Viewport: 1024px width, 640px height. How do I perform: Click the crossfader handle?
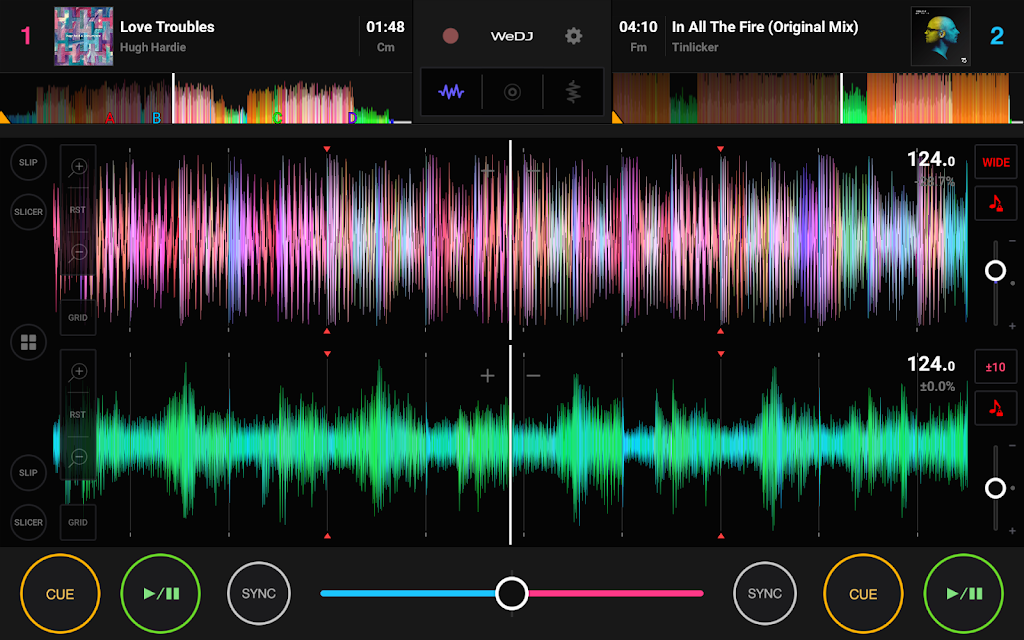[512, 593]
